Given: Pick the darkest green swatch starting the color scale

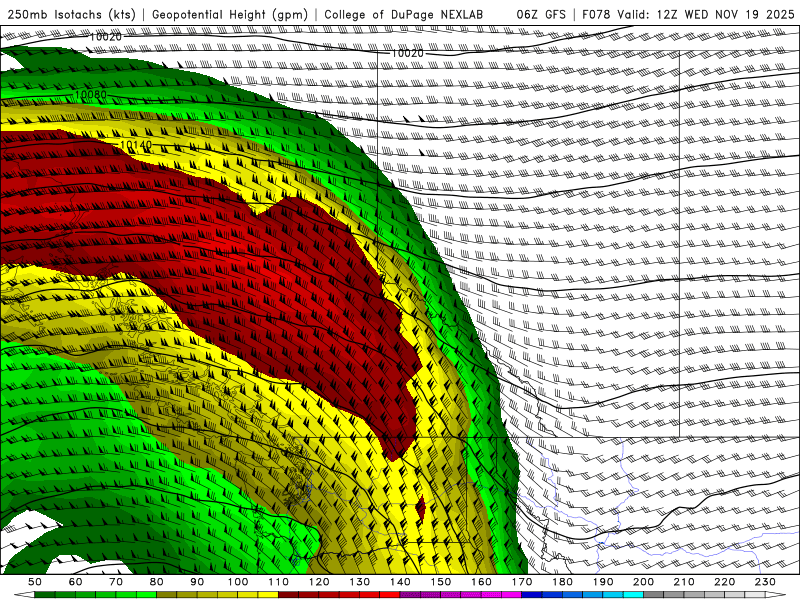Looking at the screenshot, I should (x=44, y=595).
